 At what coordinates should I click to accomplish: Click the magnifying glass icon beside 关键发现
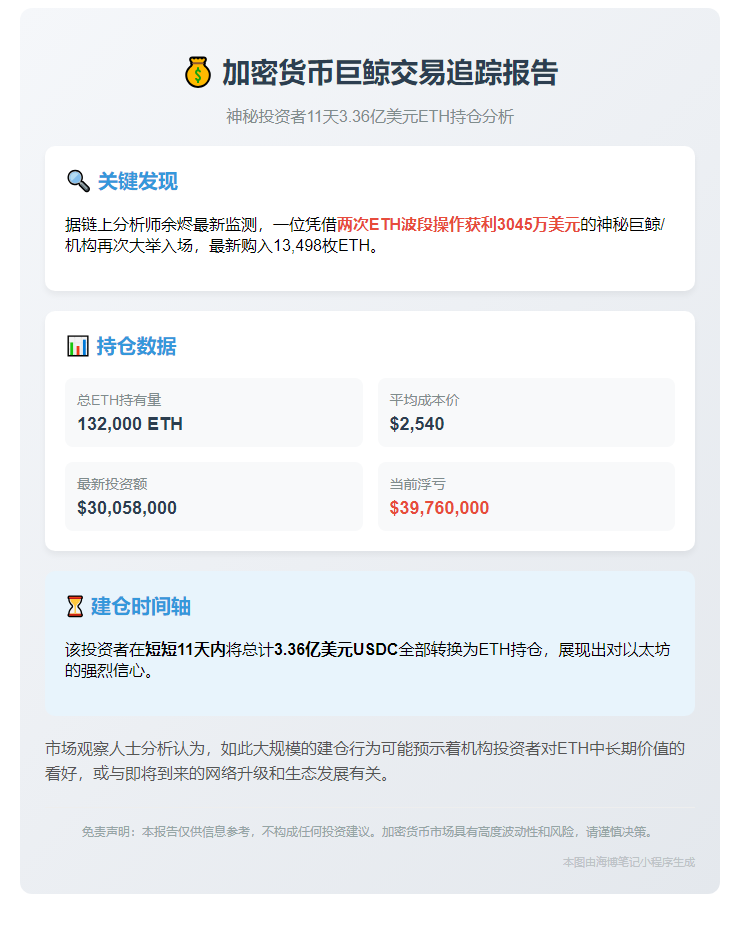(78, 181)
